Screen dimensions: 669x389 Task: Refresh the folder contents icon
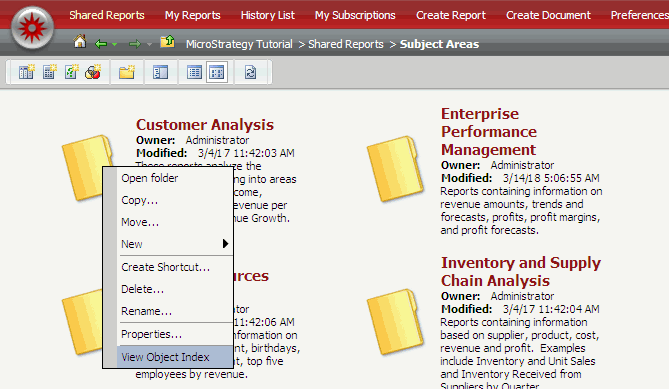pos(250,72)
